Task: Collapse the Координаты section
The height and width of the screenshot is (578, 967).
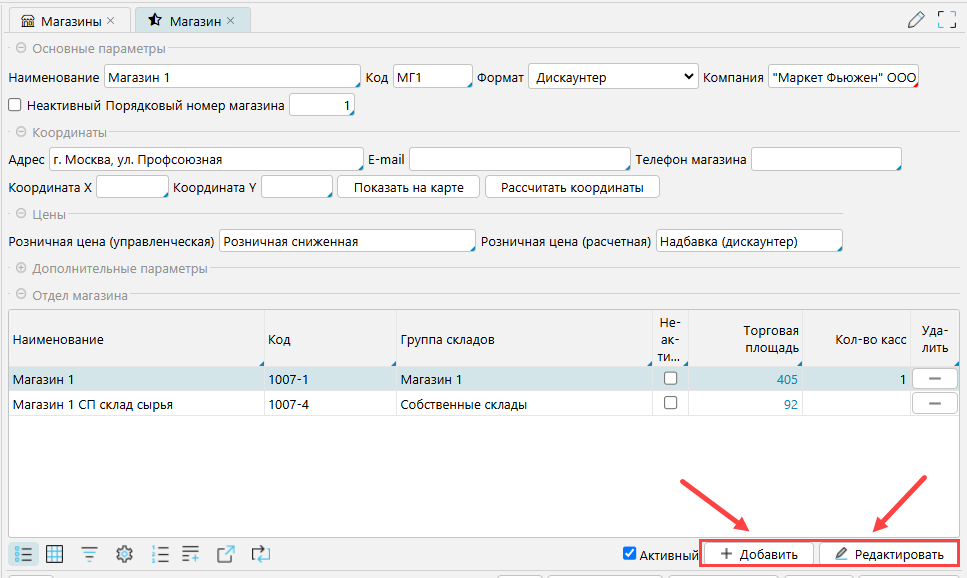Action: (x=19, y=132)
